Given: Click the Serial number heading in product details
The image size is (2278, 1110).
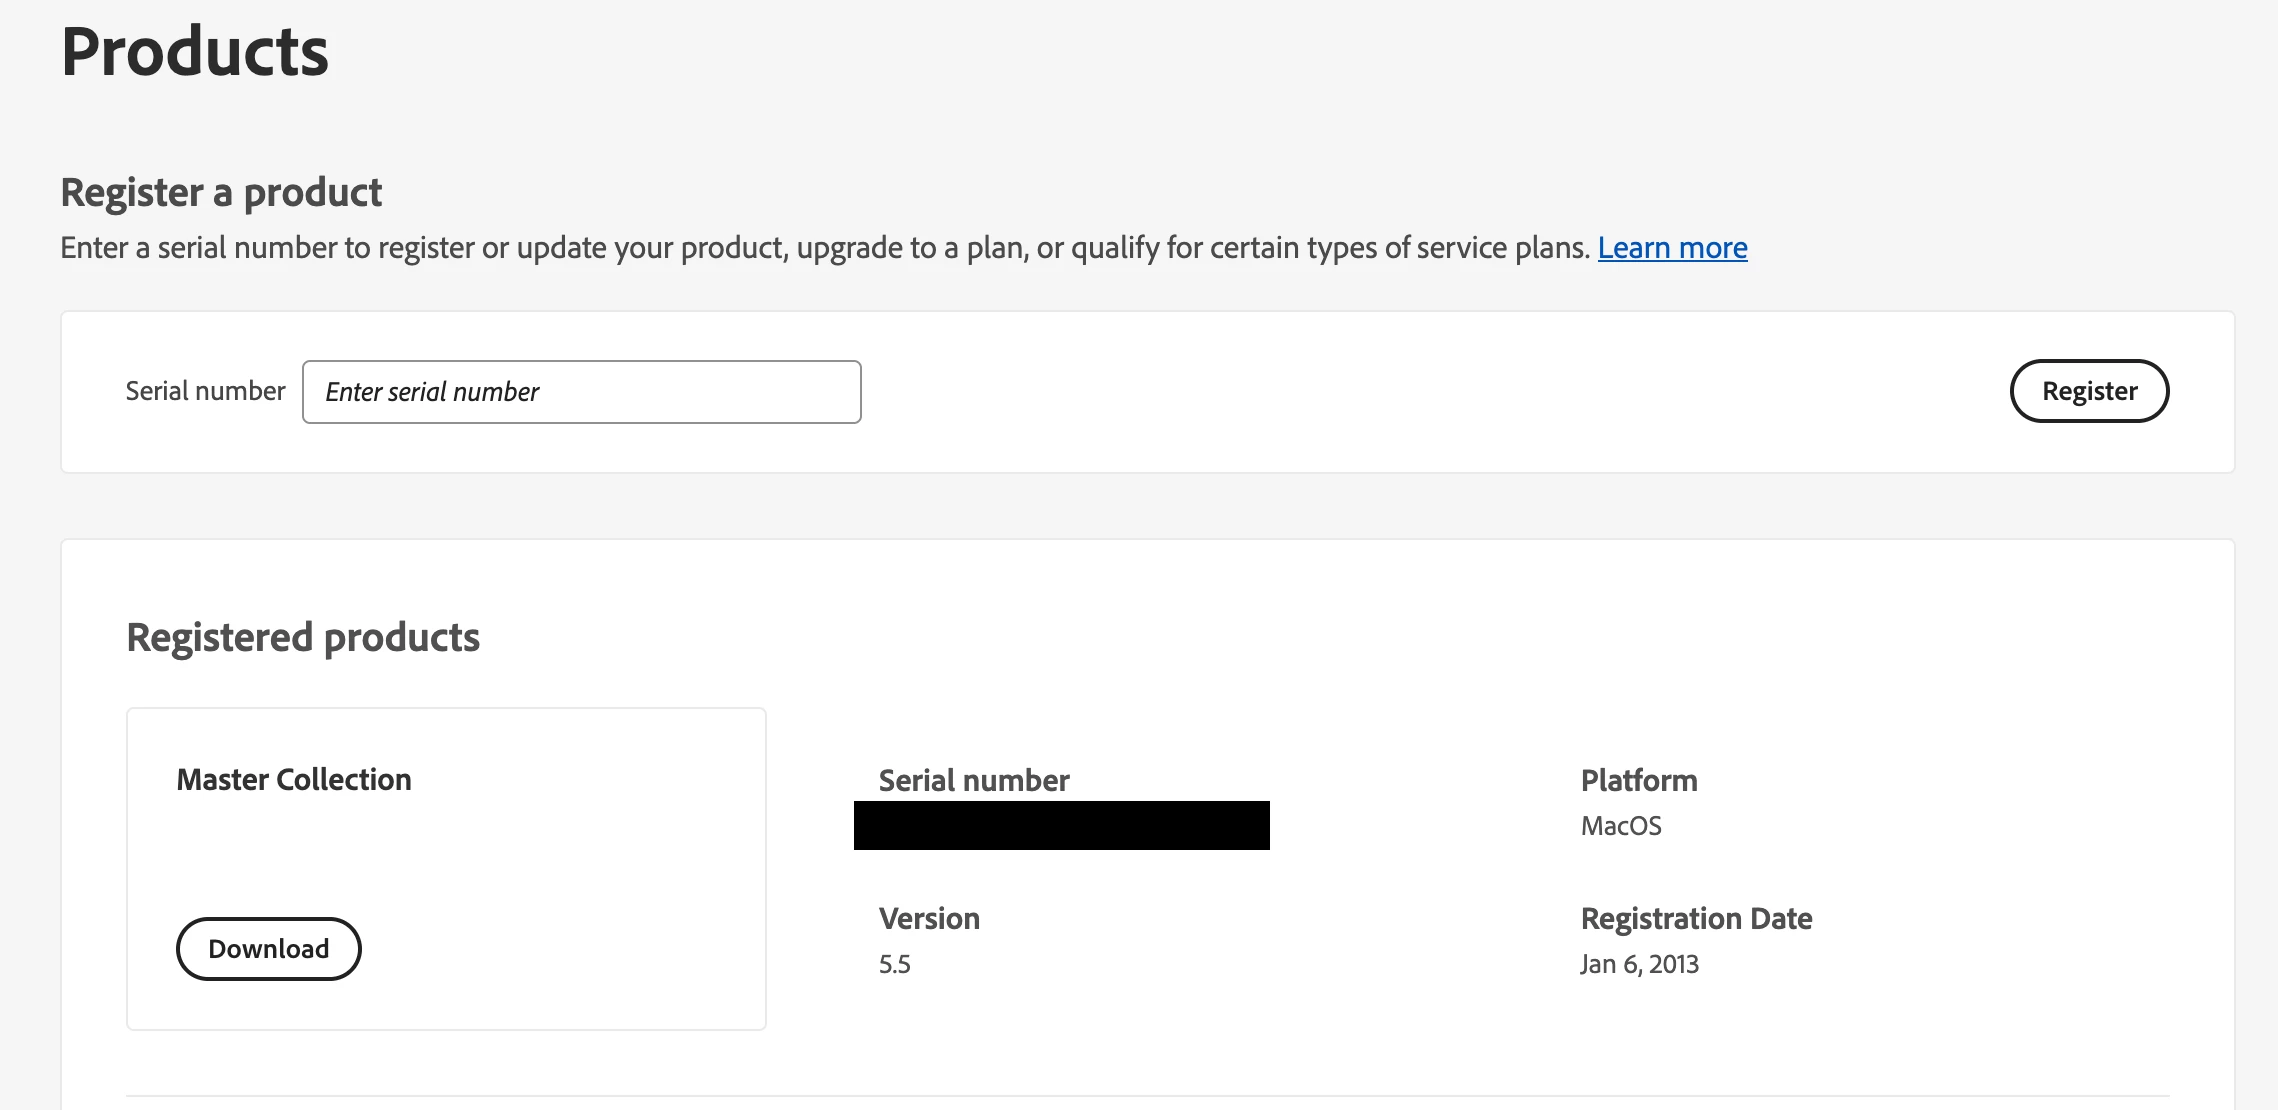Looking at the screenshot, I should tap(974, 780).
